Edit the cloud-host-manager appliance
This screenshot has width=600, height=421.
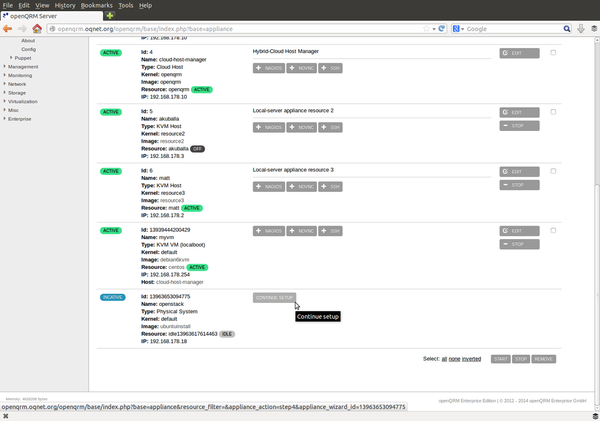point(519,53)
